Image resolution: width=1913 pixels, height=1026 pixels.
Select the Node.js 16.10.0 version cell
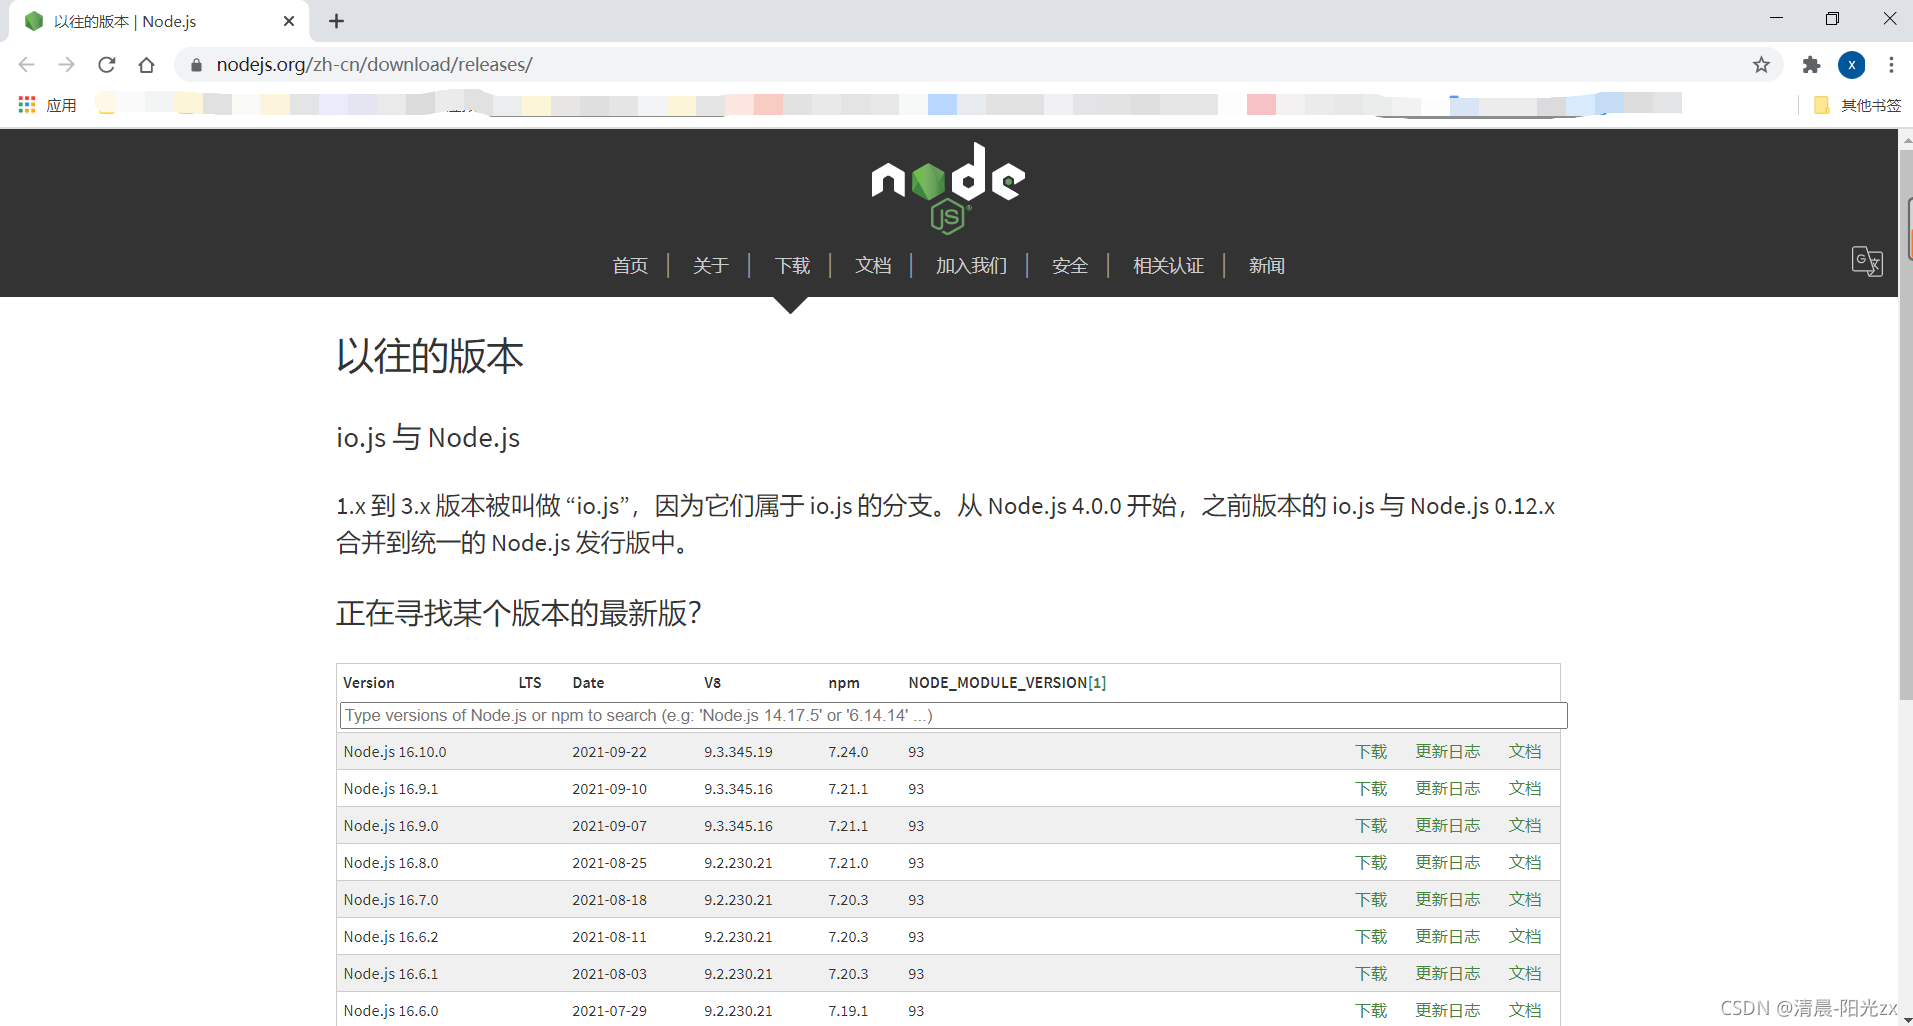click(x=395, y=752)
